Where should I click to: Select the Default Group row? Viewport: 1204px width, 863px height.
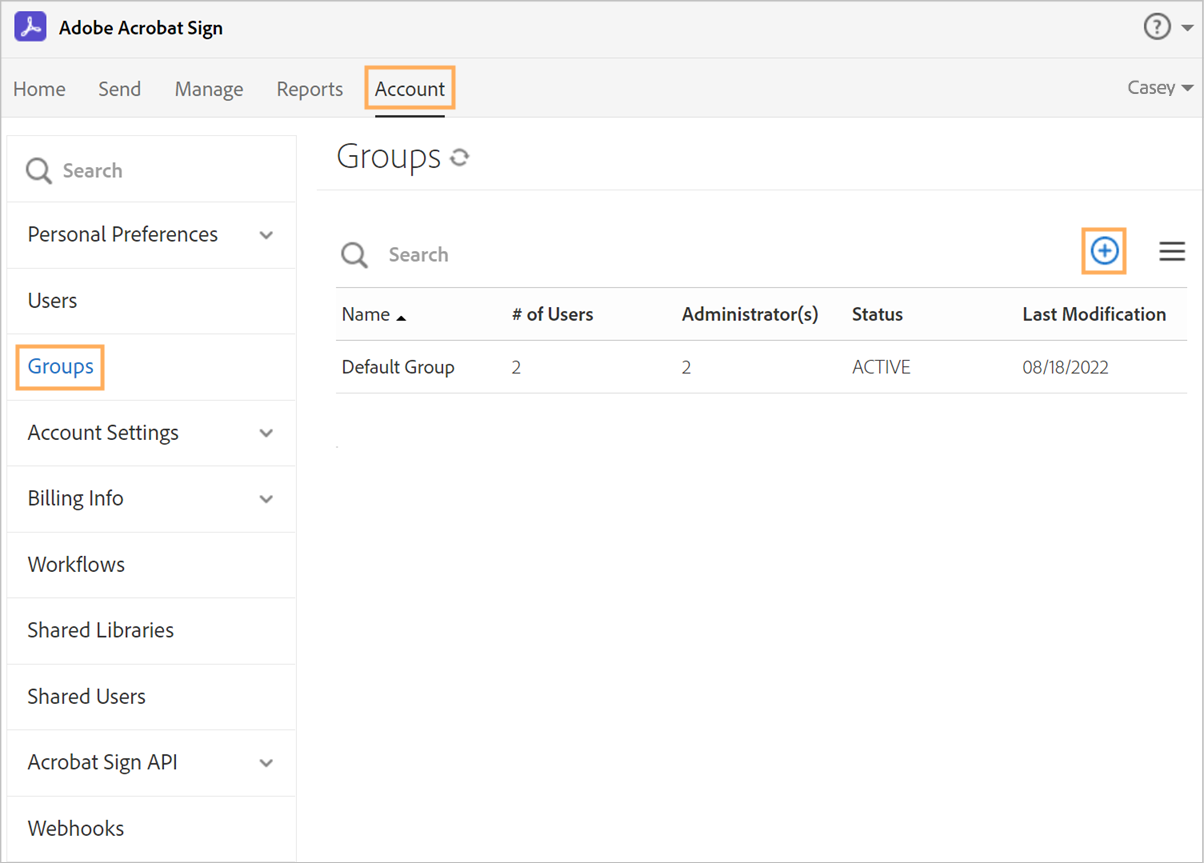click(x=398, y=367)
